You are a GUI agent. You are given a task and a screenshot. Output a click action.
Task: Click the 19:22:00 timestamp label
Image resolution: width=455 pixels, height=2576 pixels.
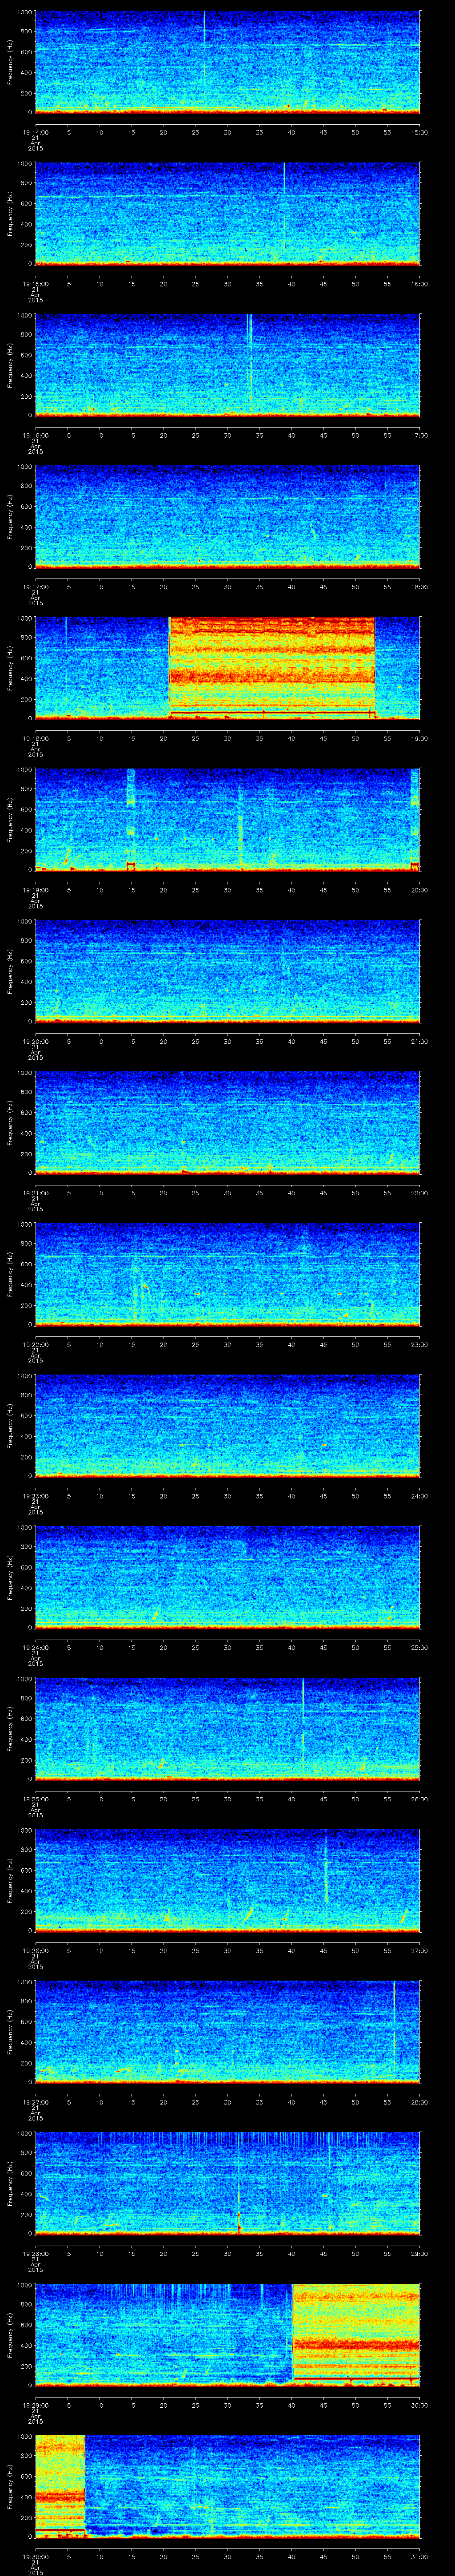(35, 1343)
